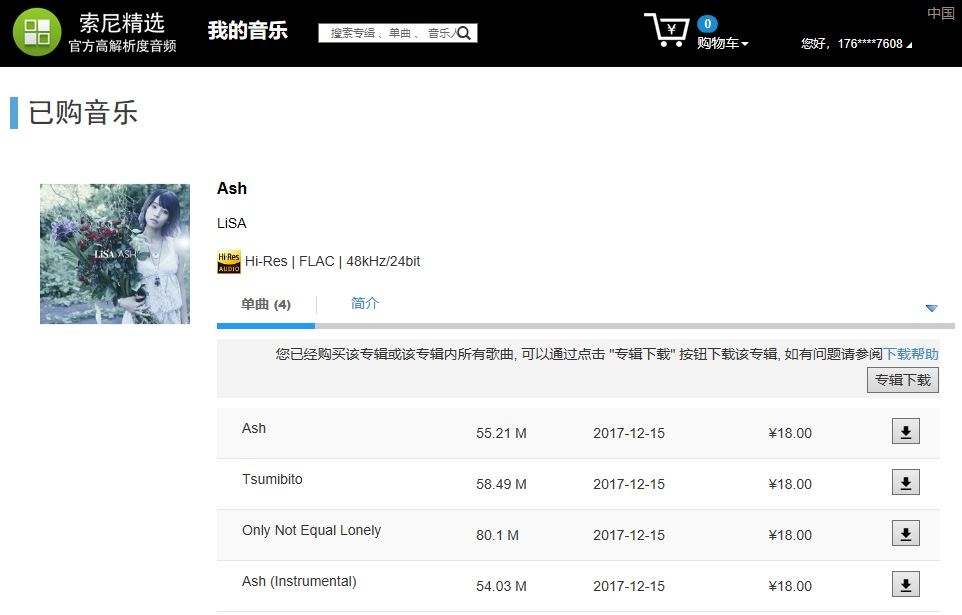Switch to the 单曲 (4) tab
Viewport: 962px width, 615px height.
266,304
